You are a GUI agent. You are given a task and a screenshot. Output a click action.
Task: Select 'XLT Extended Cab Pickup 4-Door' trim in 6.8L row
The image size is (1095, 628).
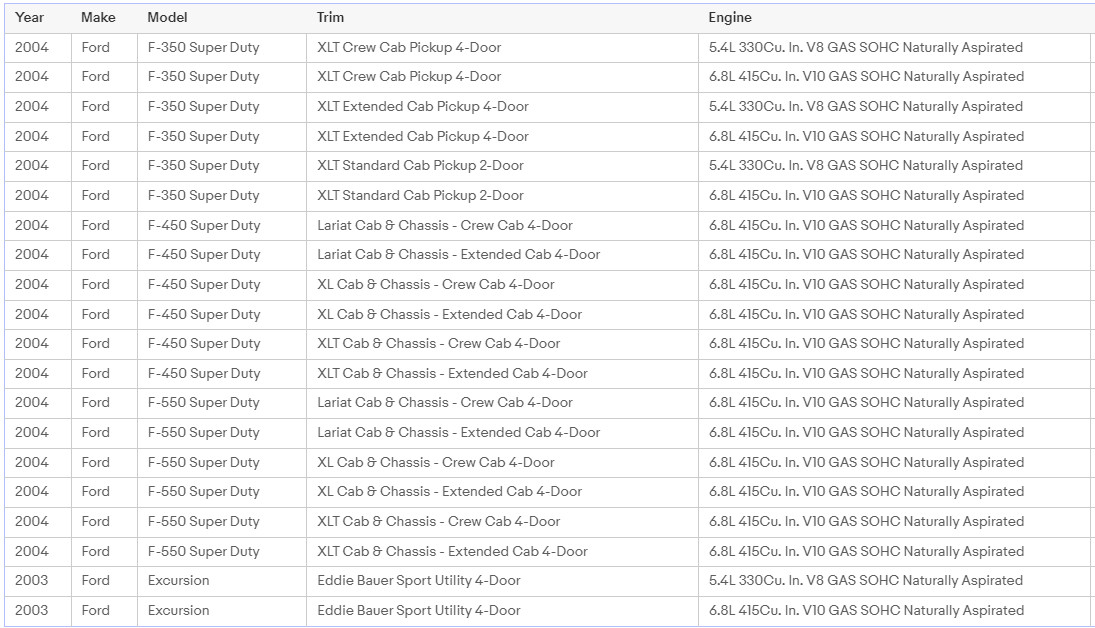tap(422, 136)
